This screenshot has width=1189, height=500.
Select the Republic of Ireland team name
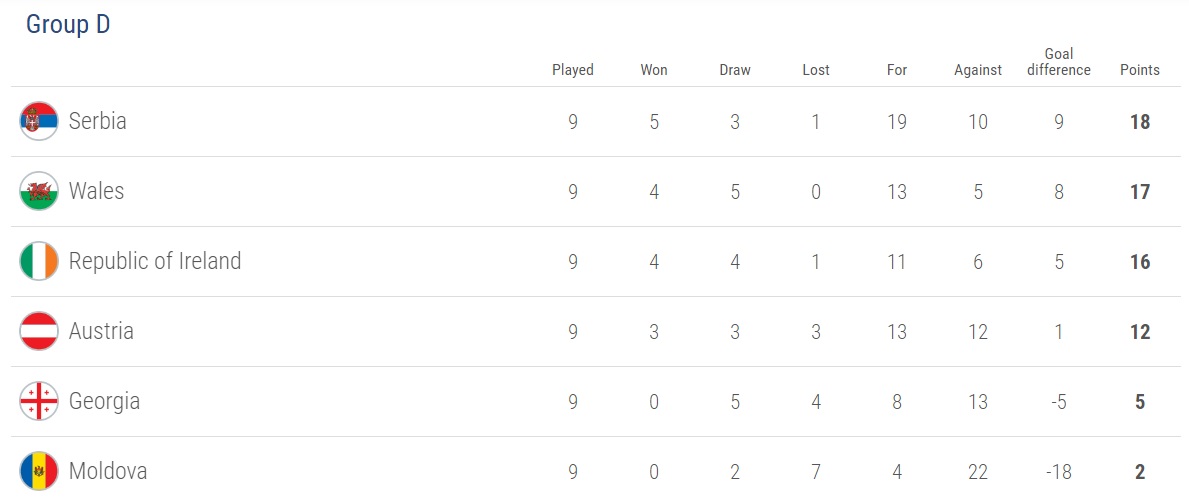click(x=155, y=262)
